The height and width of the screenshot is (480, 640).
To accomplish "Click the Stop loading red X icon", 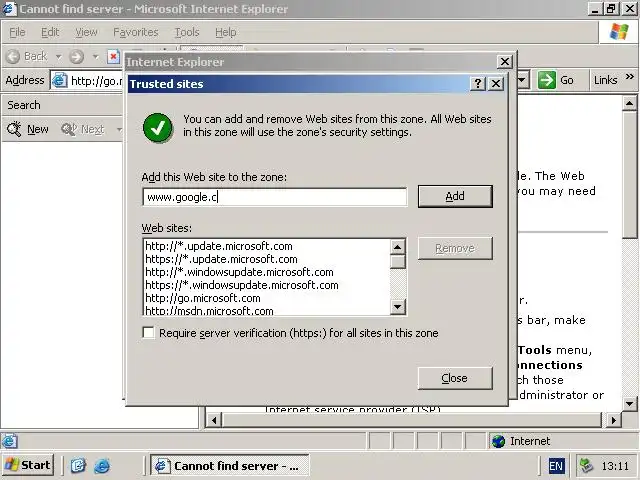I will [113, 56].
